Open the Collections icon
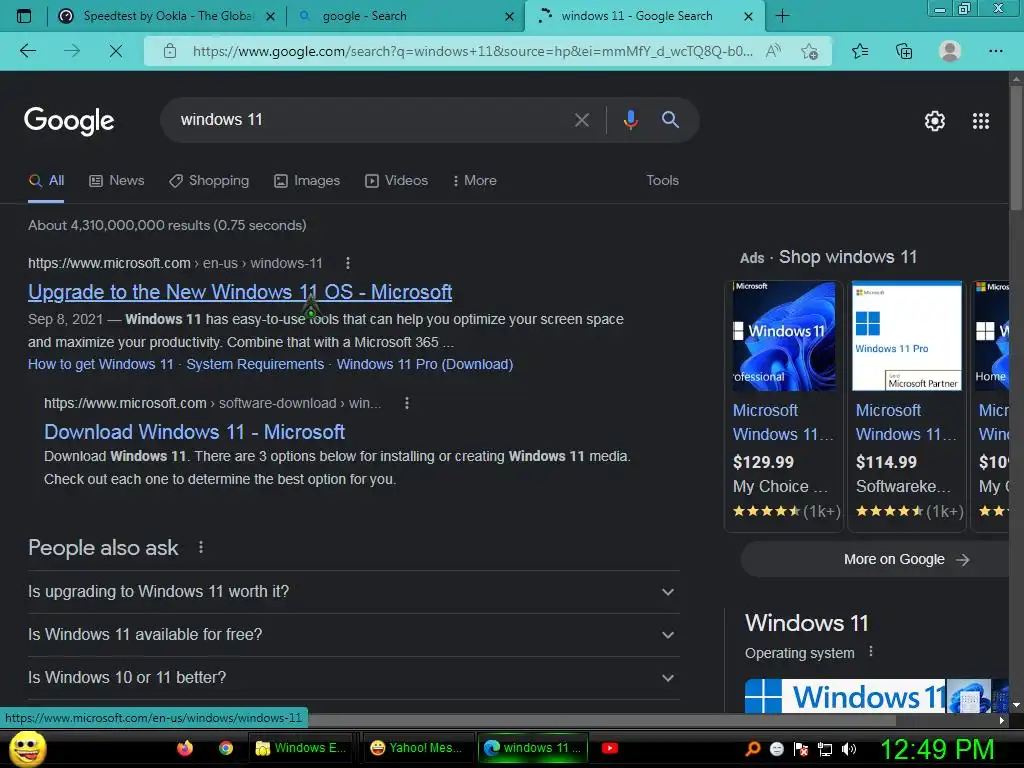Screen dimensions: 1024x768 pos(904,51)
